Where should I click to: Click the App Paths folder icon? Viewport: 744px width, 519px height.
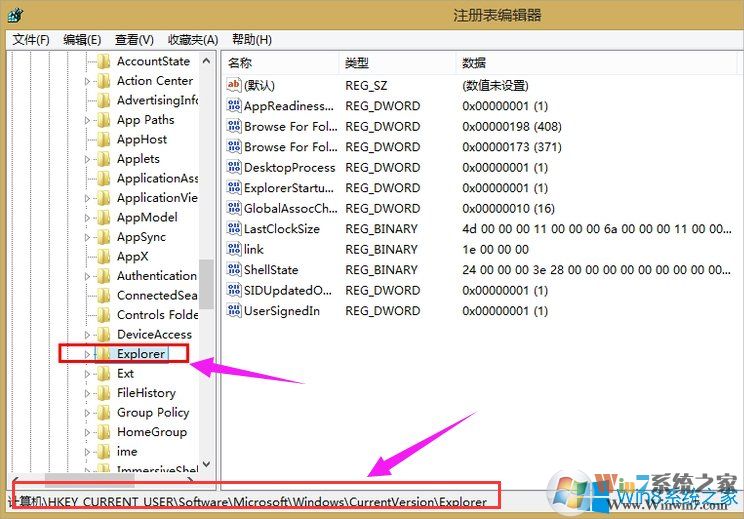pyautogui.click(x=103, y=120)
